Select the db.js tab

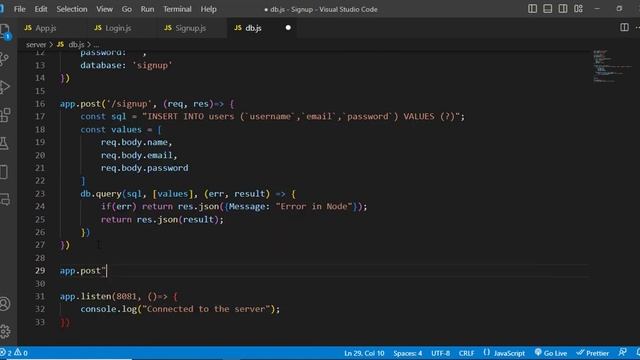(x=253, y=28)
